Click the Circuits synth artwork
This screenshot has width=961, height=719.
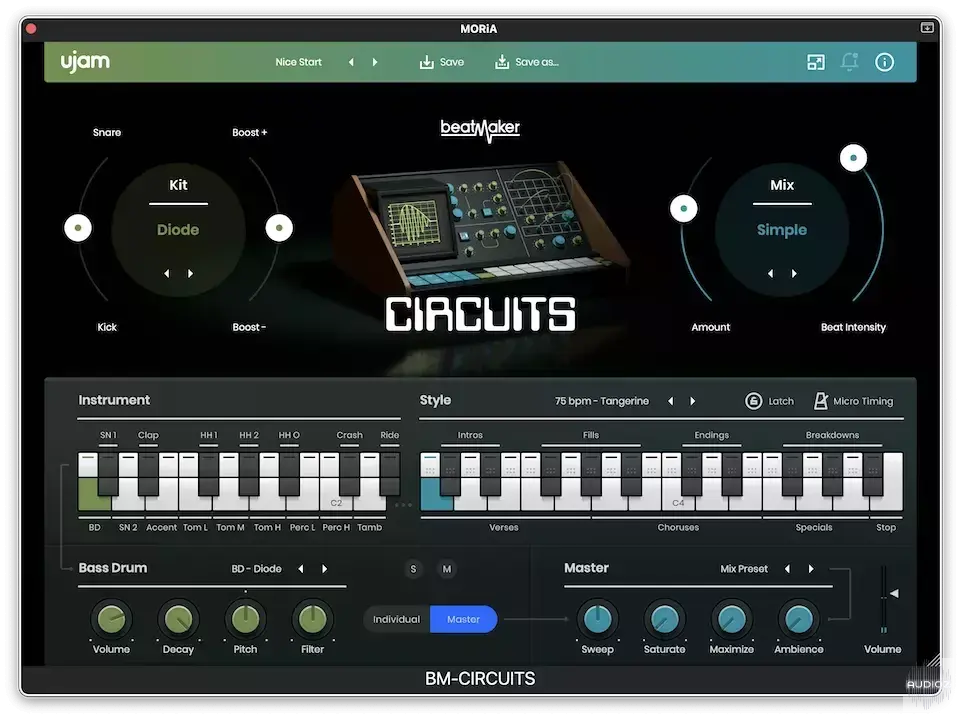pyautogui.click(x=481, y=227)
